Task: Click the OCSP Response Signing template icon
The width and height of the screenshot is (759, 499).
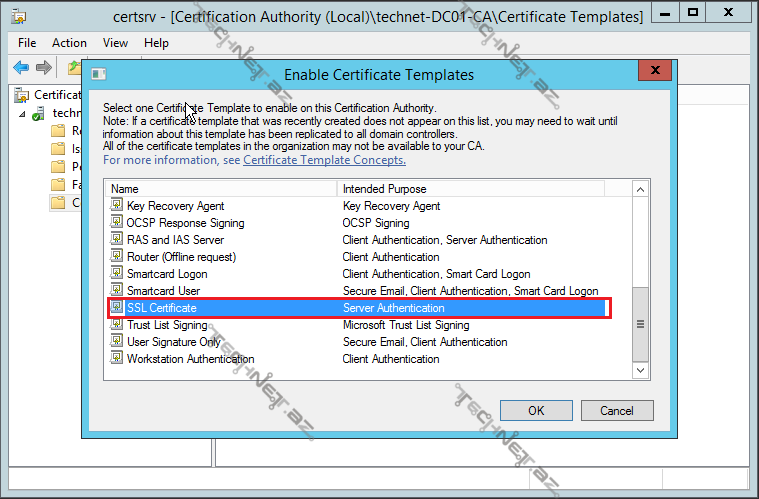Action: [116, 223]
